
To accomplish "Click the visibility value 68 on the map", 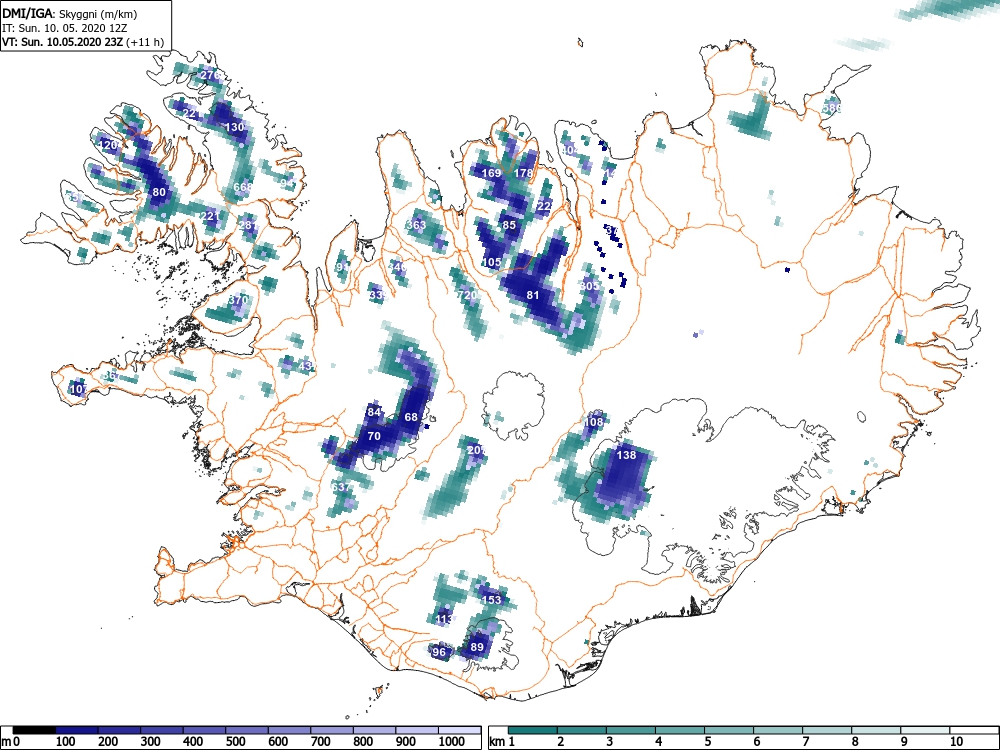I will (x=411, y=417).
